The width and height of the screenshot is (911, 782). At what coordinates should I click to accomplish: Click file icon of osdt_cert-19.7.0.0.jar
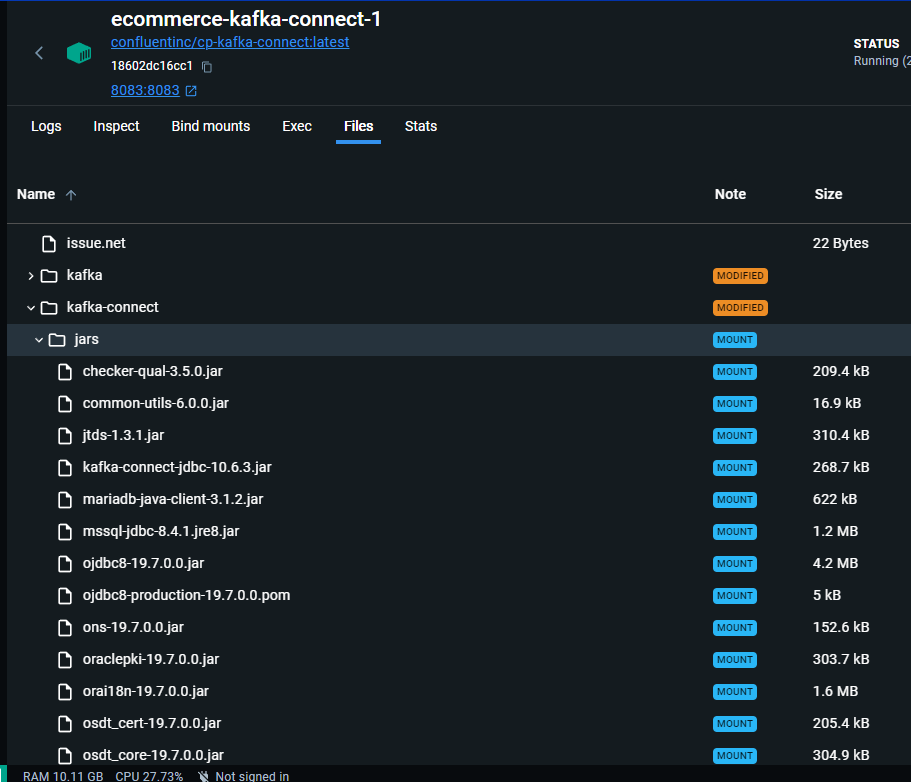tap(65, 723)
